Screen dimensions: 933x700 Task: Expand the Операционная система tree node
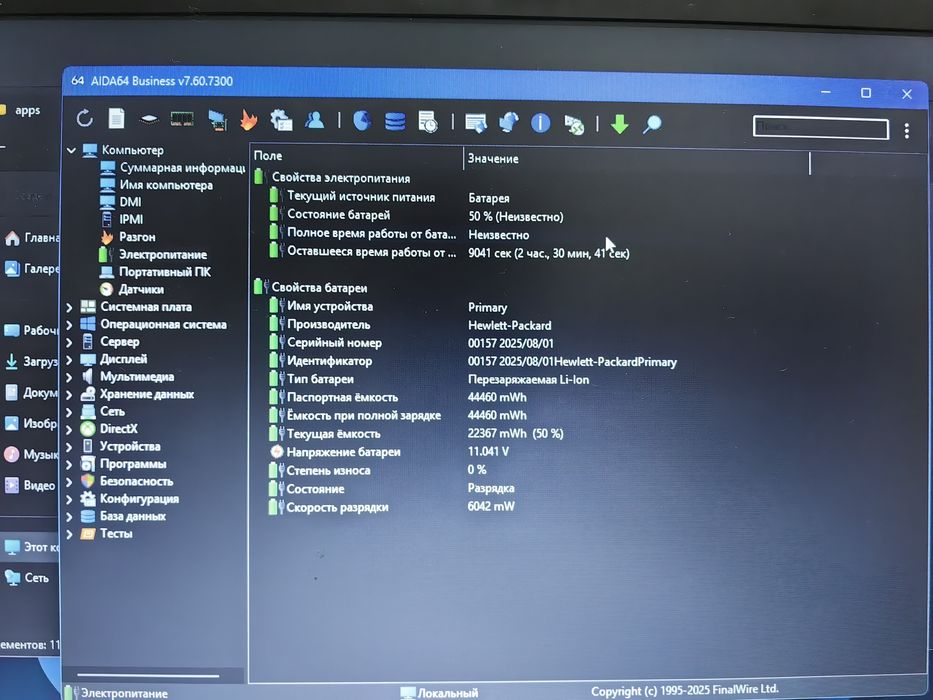click(70, 325)
